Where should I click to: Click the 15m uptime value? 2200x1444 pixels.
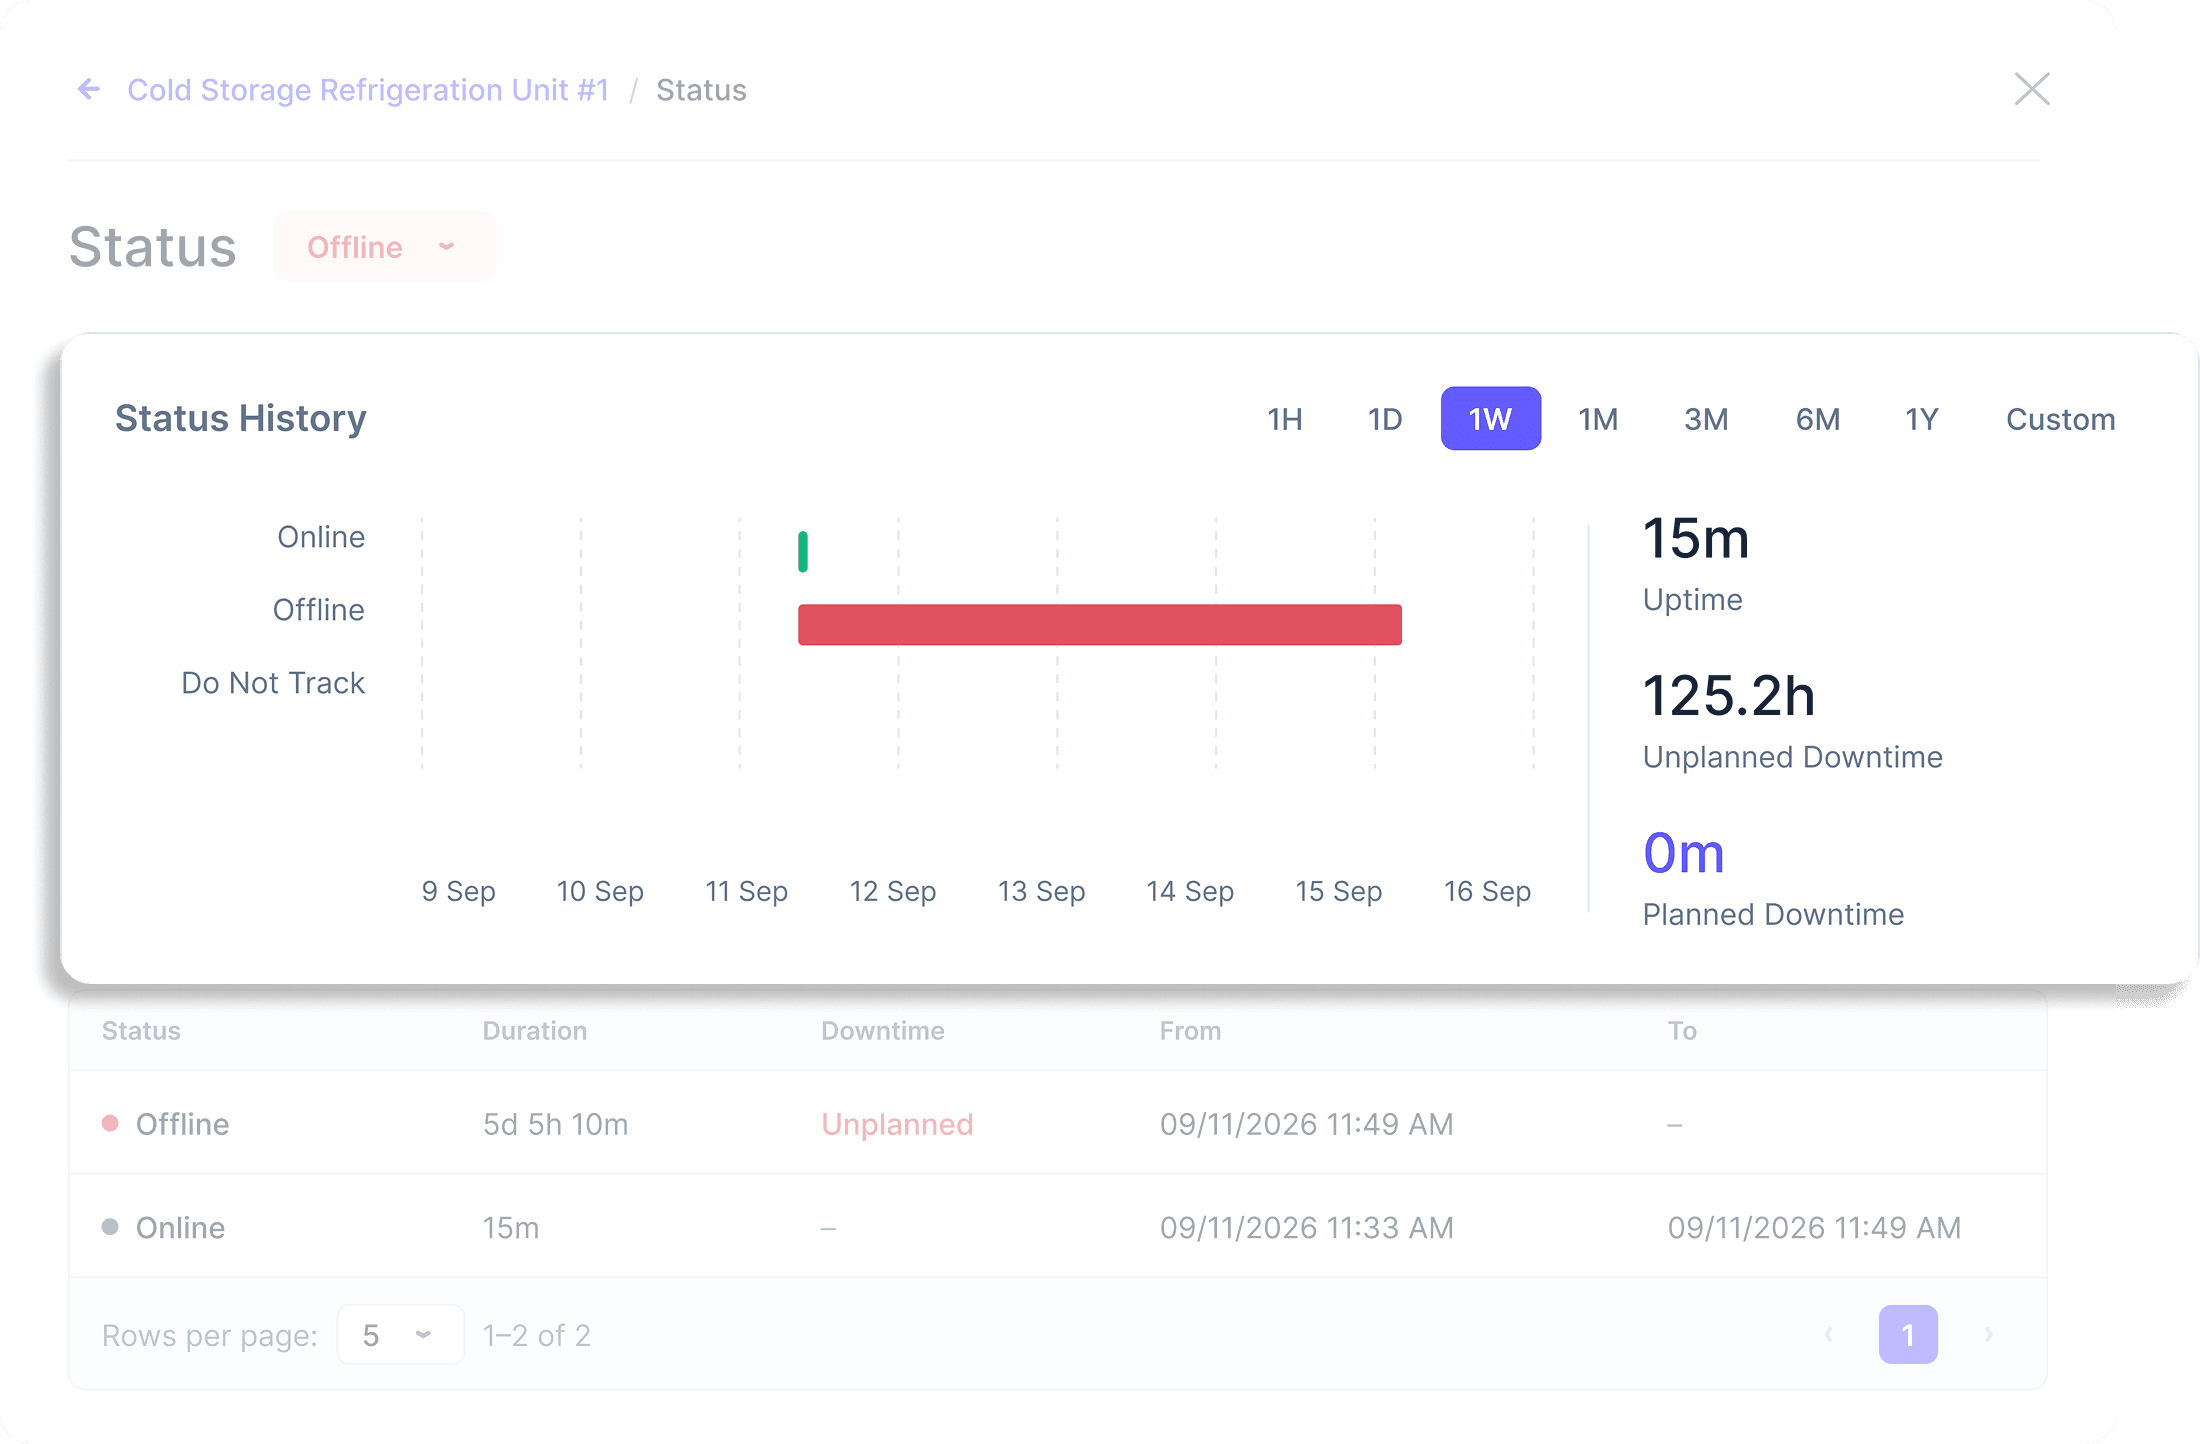click(x=1696, y=538)
